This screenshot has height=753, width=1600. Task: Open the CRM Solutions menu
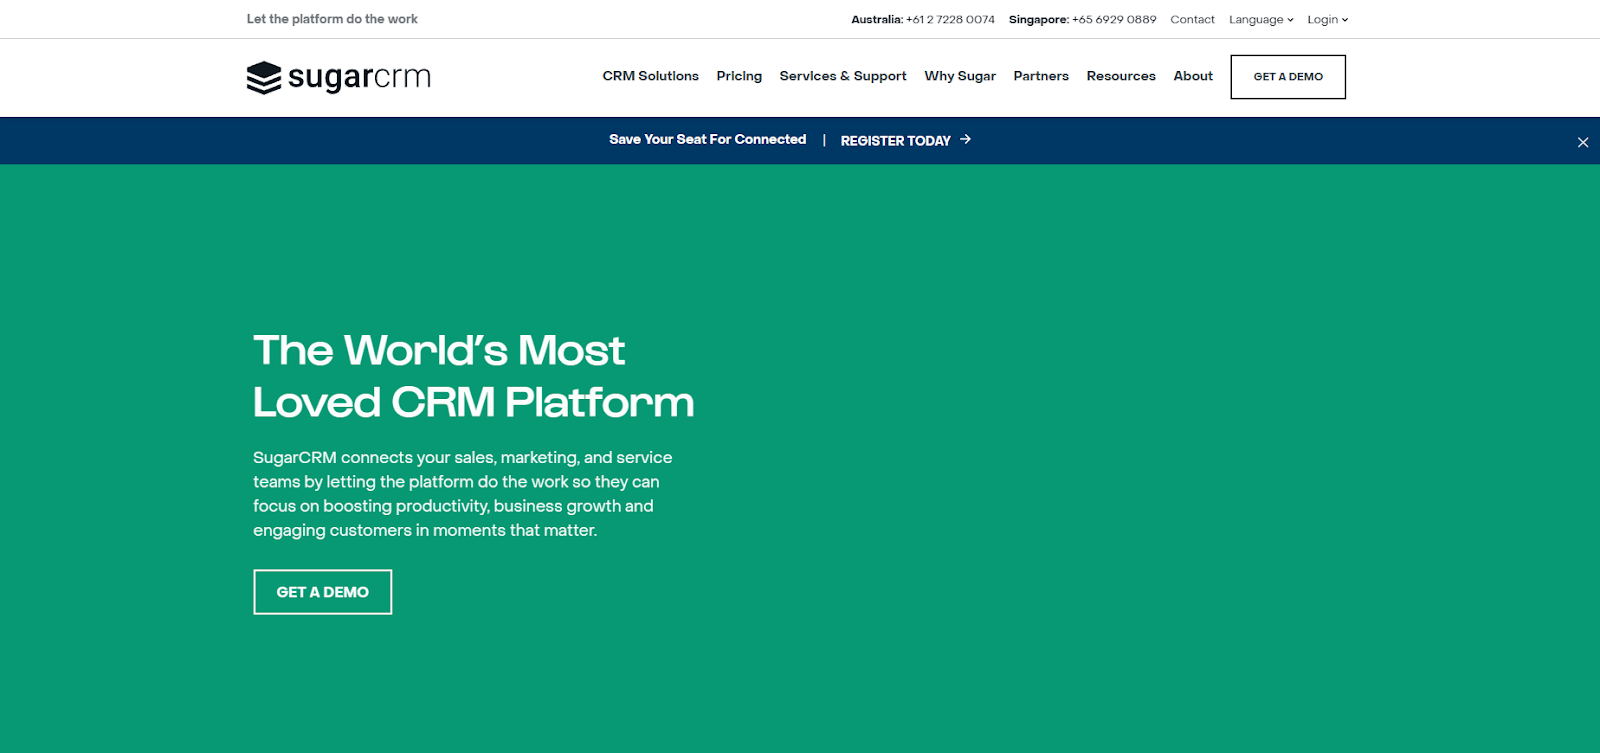pyautogui.click(x=650, y=76)
